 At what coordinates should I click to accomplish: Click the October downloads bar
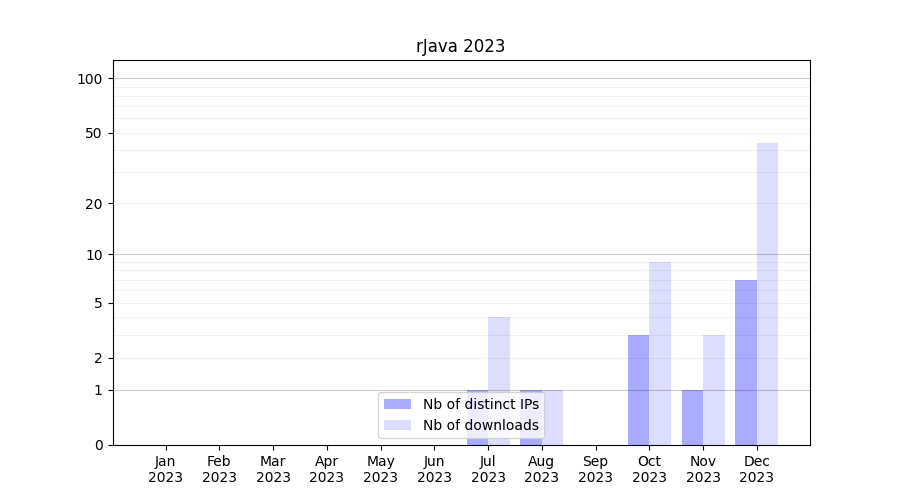(x=660, y=353)
